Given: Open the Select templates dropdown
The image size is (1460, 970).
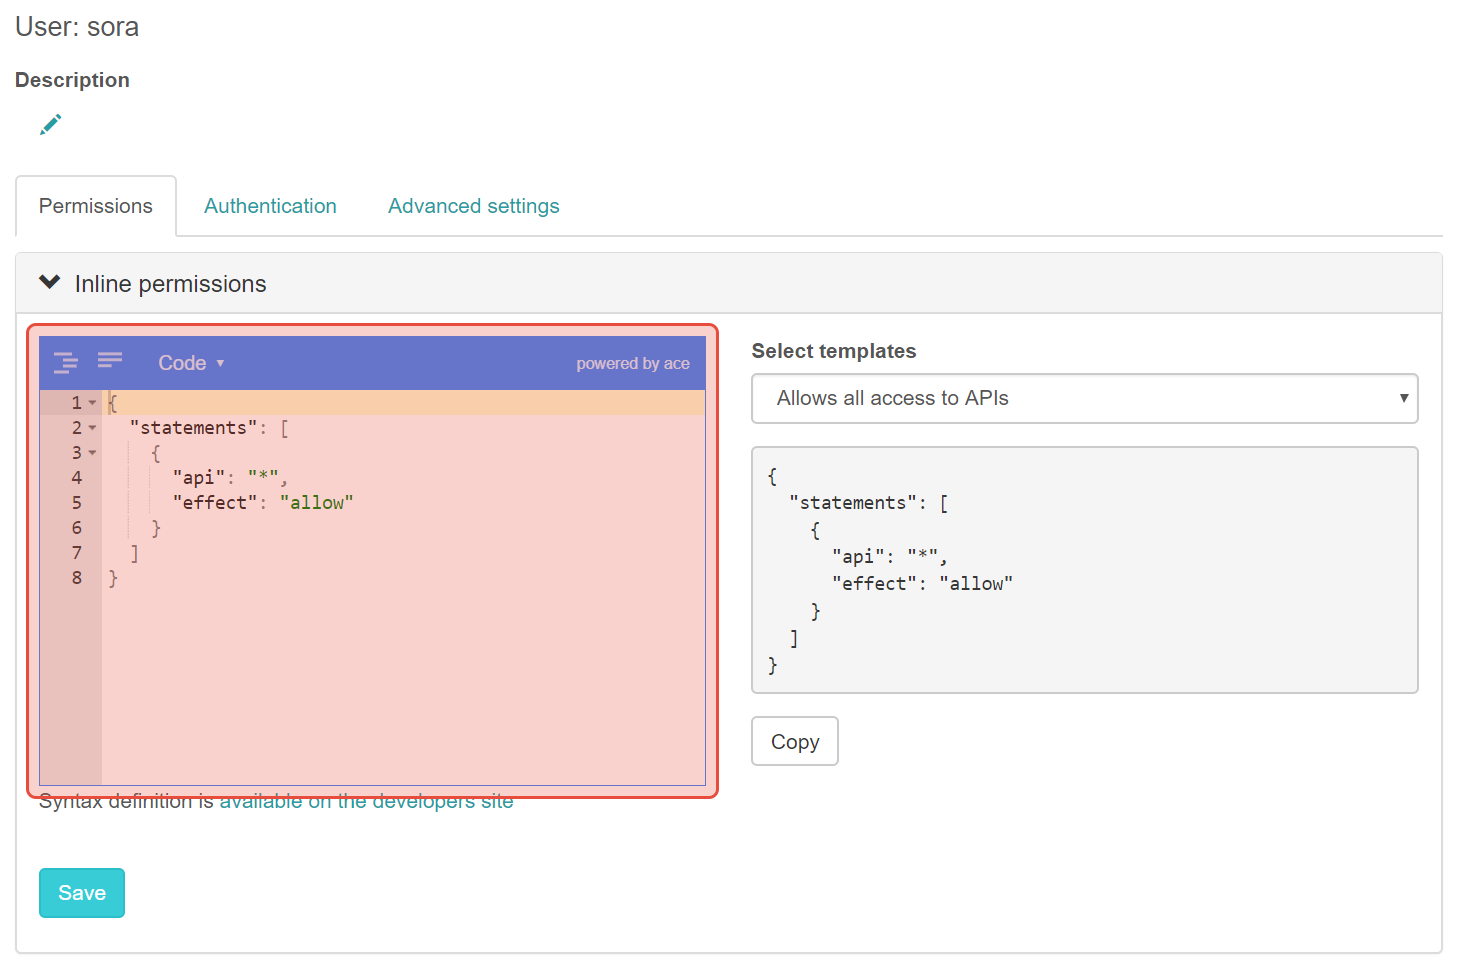Looking at the screenshot, I should (x=1084, y=398).
